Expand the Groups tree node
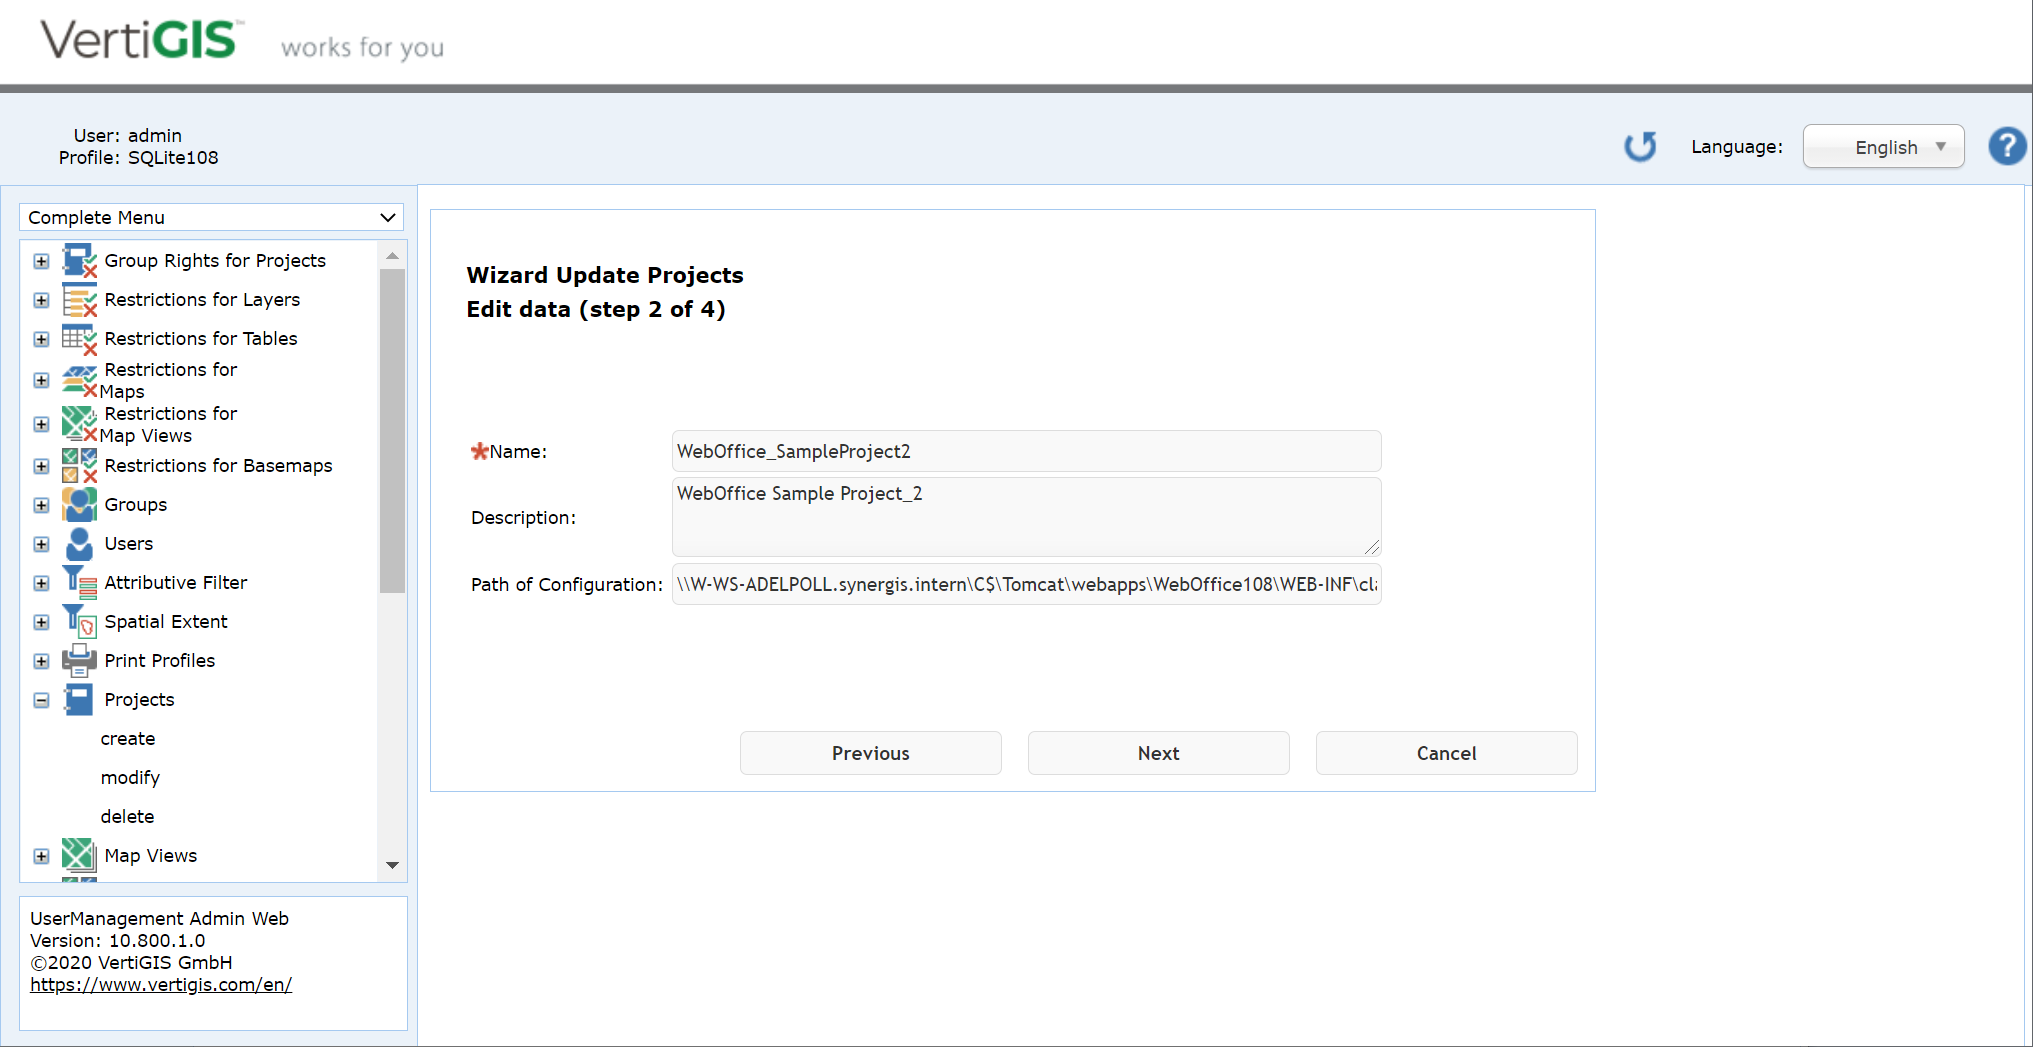This screenshot has height=1047, width=2033. tap(41, 504)
